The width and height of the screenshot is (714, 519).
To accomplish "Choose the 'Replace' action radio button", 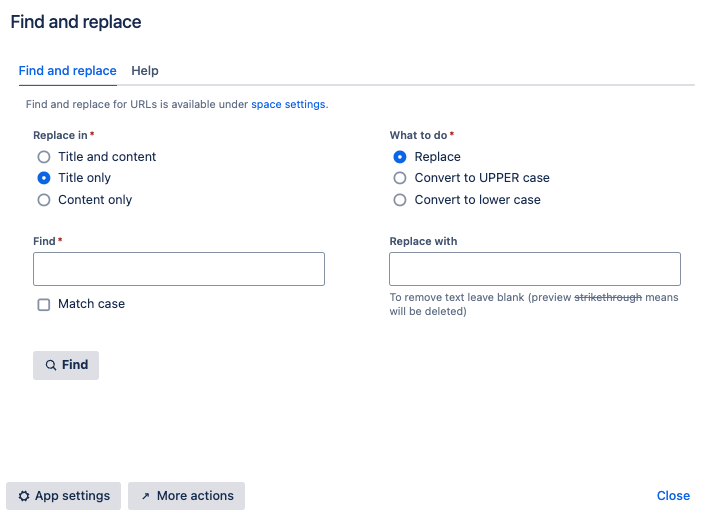I will (400, 157).
